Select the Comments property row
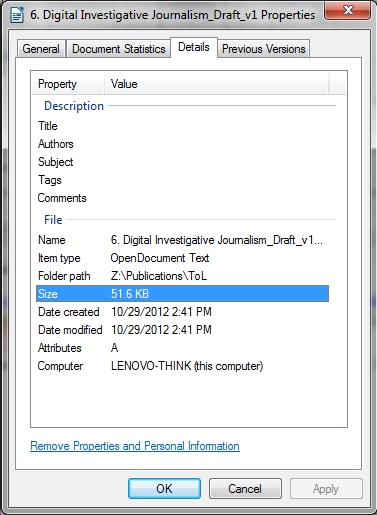 coord(182,198)
